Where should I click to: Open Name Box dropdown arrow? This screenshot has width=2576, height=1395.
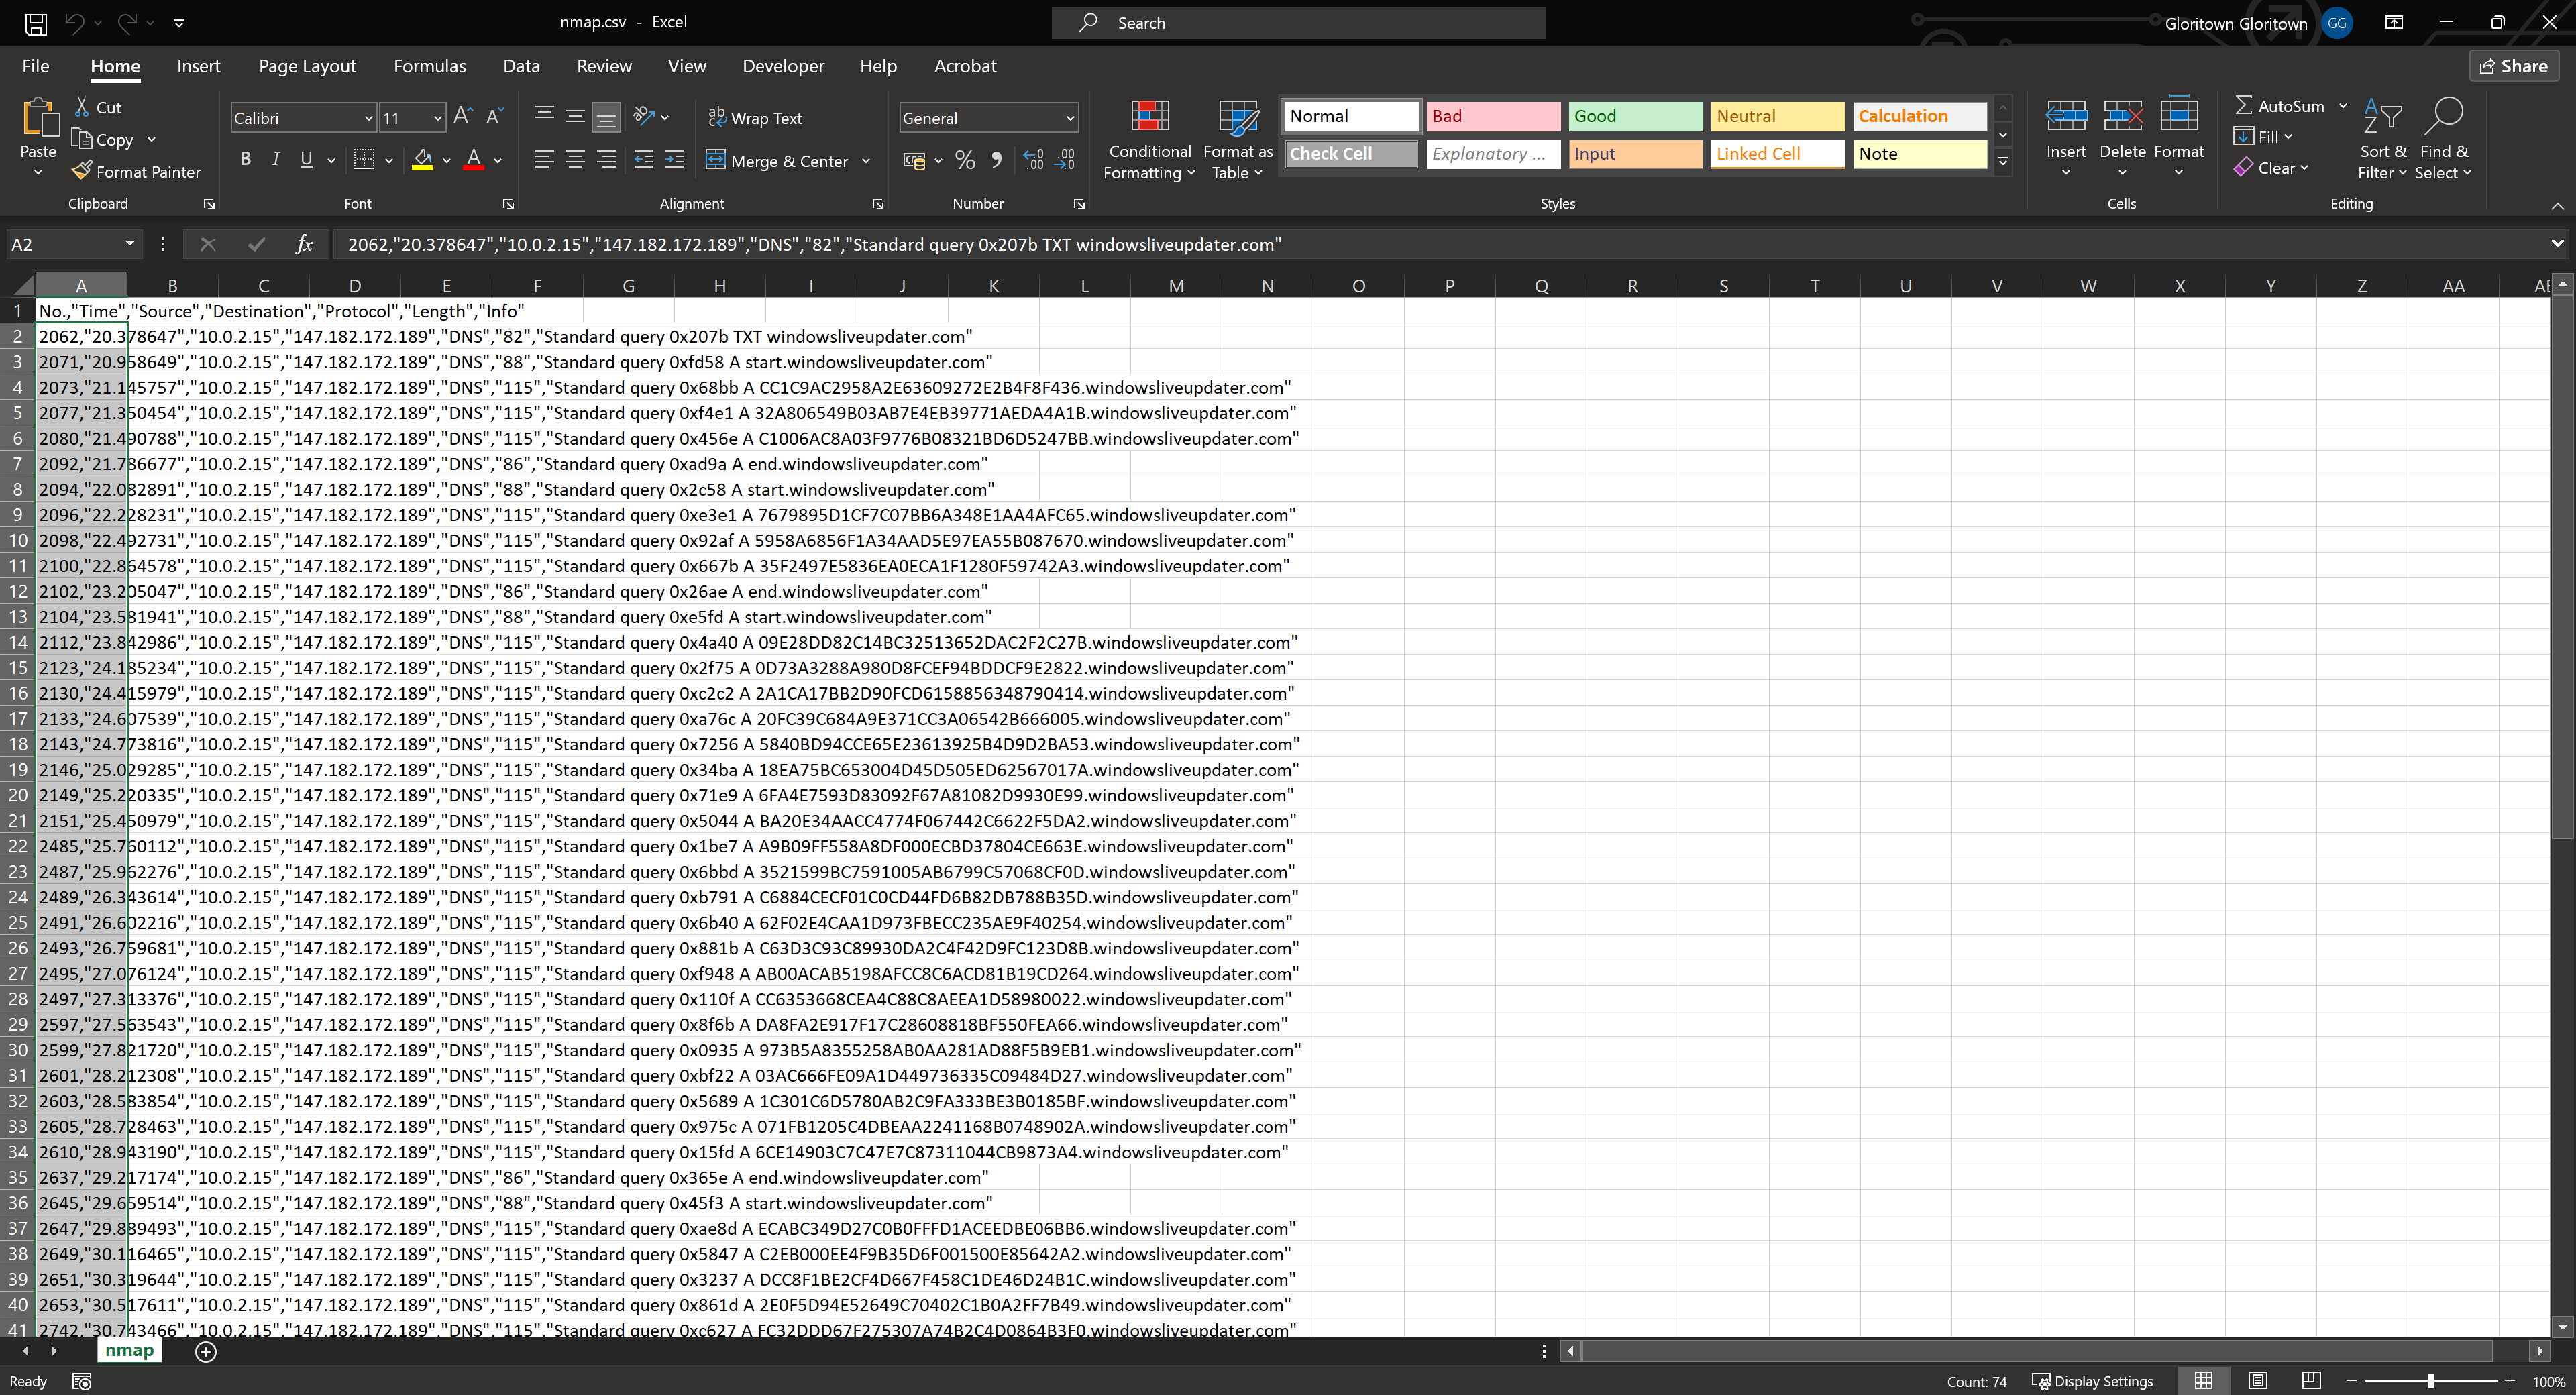pyautogui.click(x=129, y=244)
